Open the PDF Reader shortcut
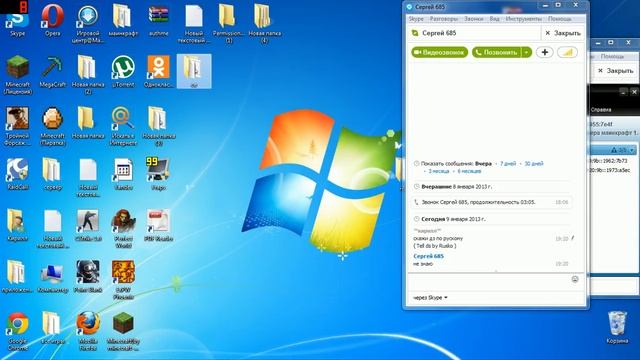 pyautogui.click(x=158, y=226)
